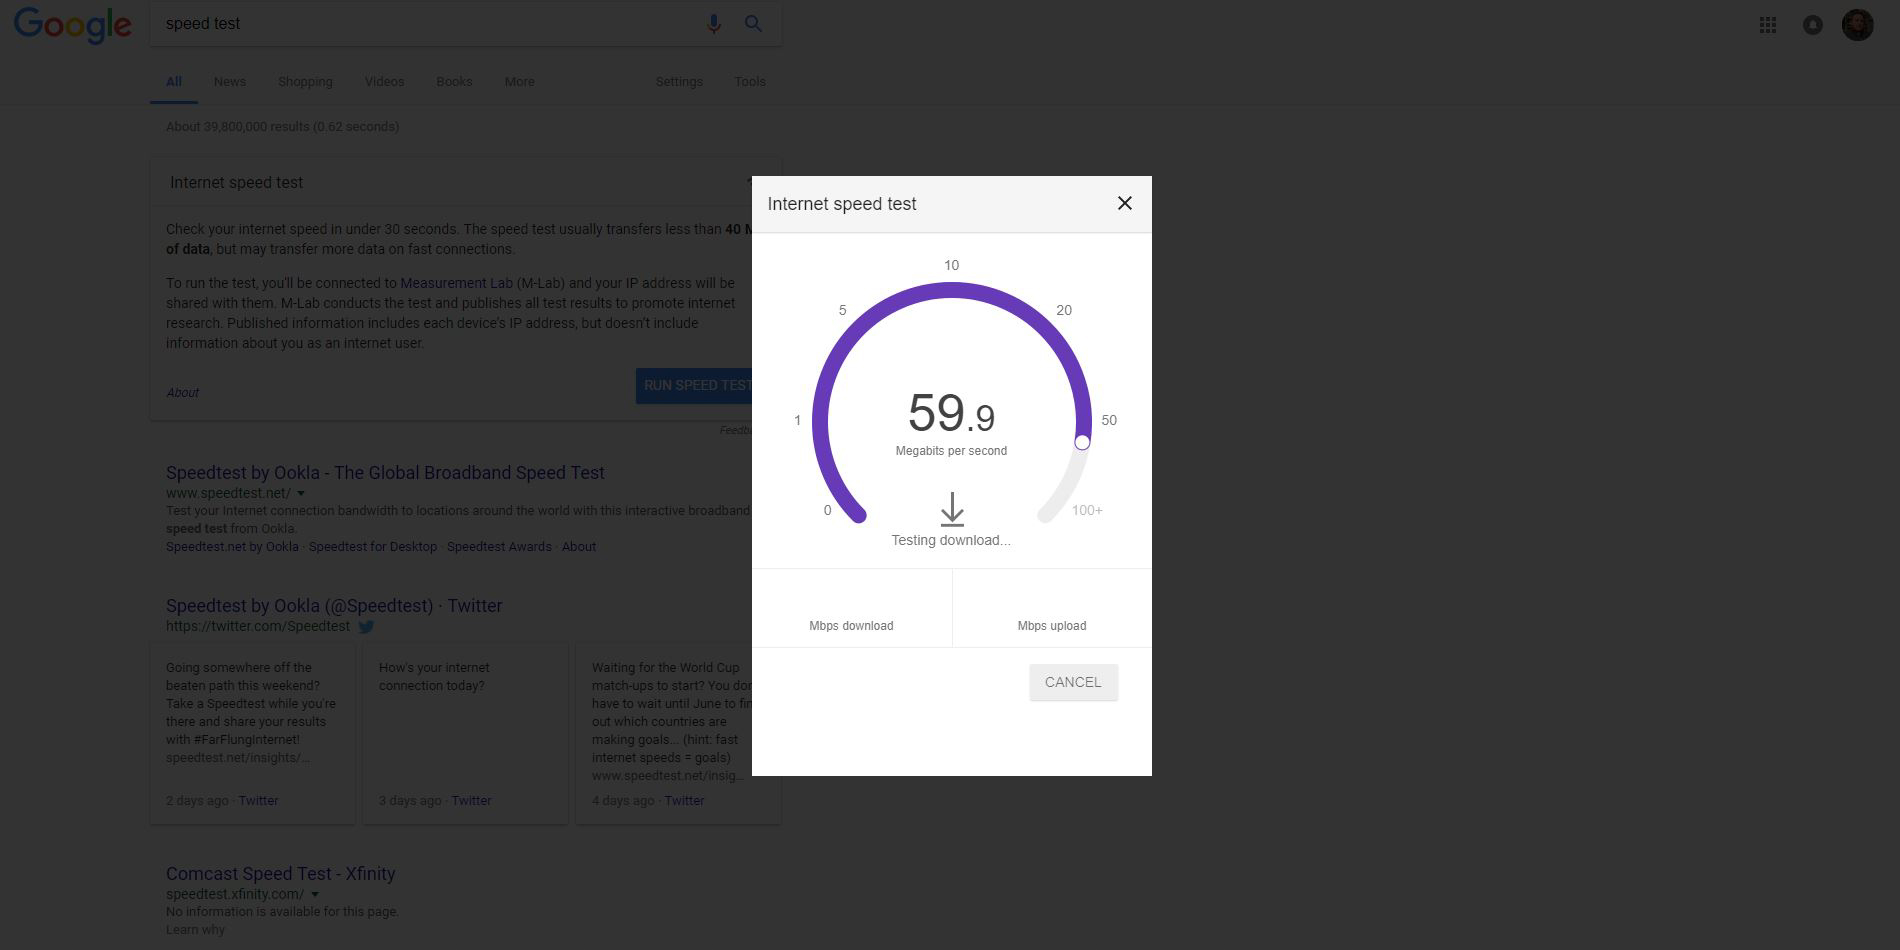The image size is (1900, 950).
Task: Expand the dropdown arrow next to www.speedtest.net
Action: pos(300,493)
